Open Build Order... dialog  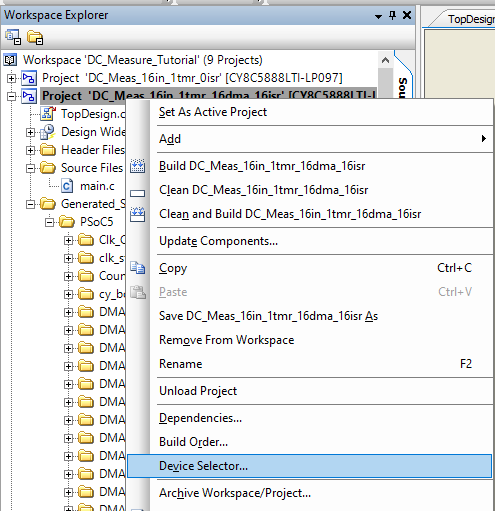310,442
